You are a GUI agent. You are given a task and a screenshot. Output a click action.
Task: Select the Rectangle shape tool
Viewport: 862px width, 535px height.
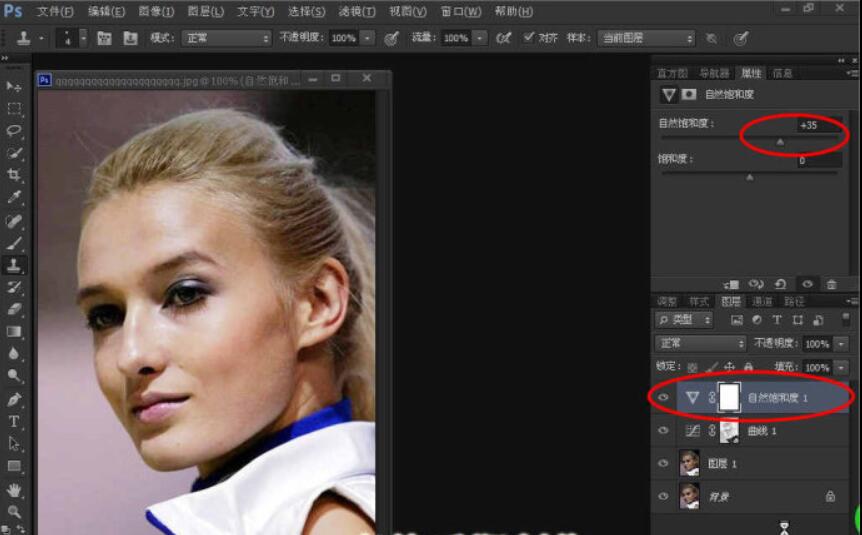click(14, 466)
